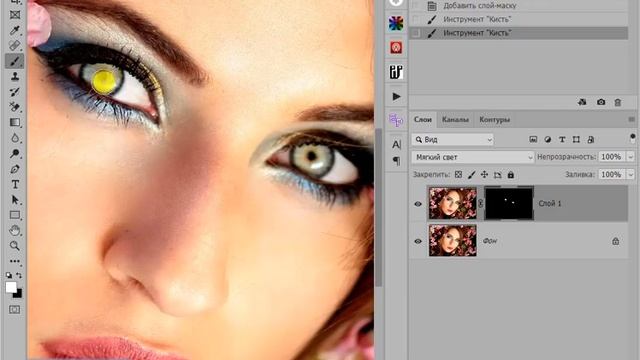The image size is (640, 360).
Task: Open the Непрозрачность slider arrow
Action: coord(631,157)
